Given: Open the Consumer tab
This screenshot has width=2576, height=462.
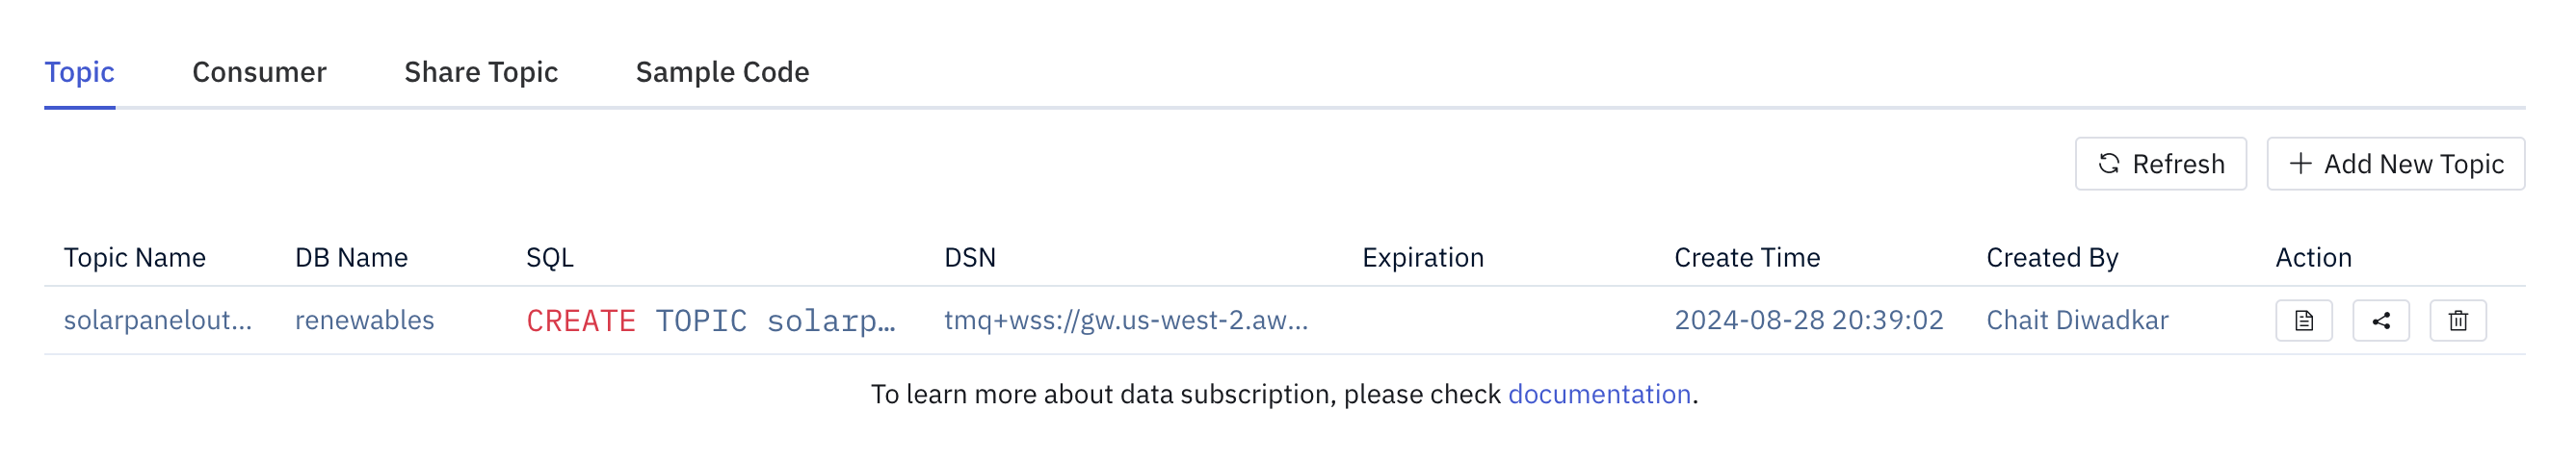Looking at the screenshot, I should (259, 72).
